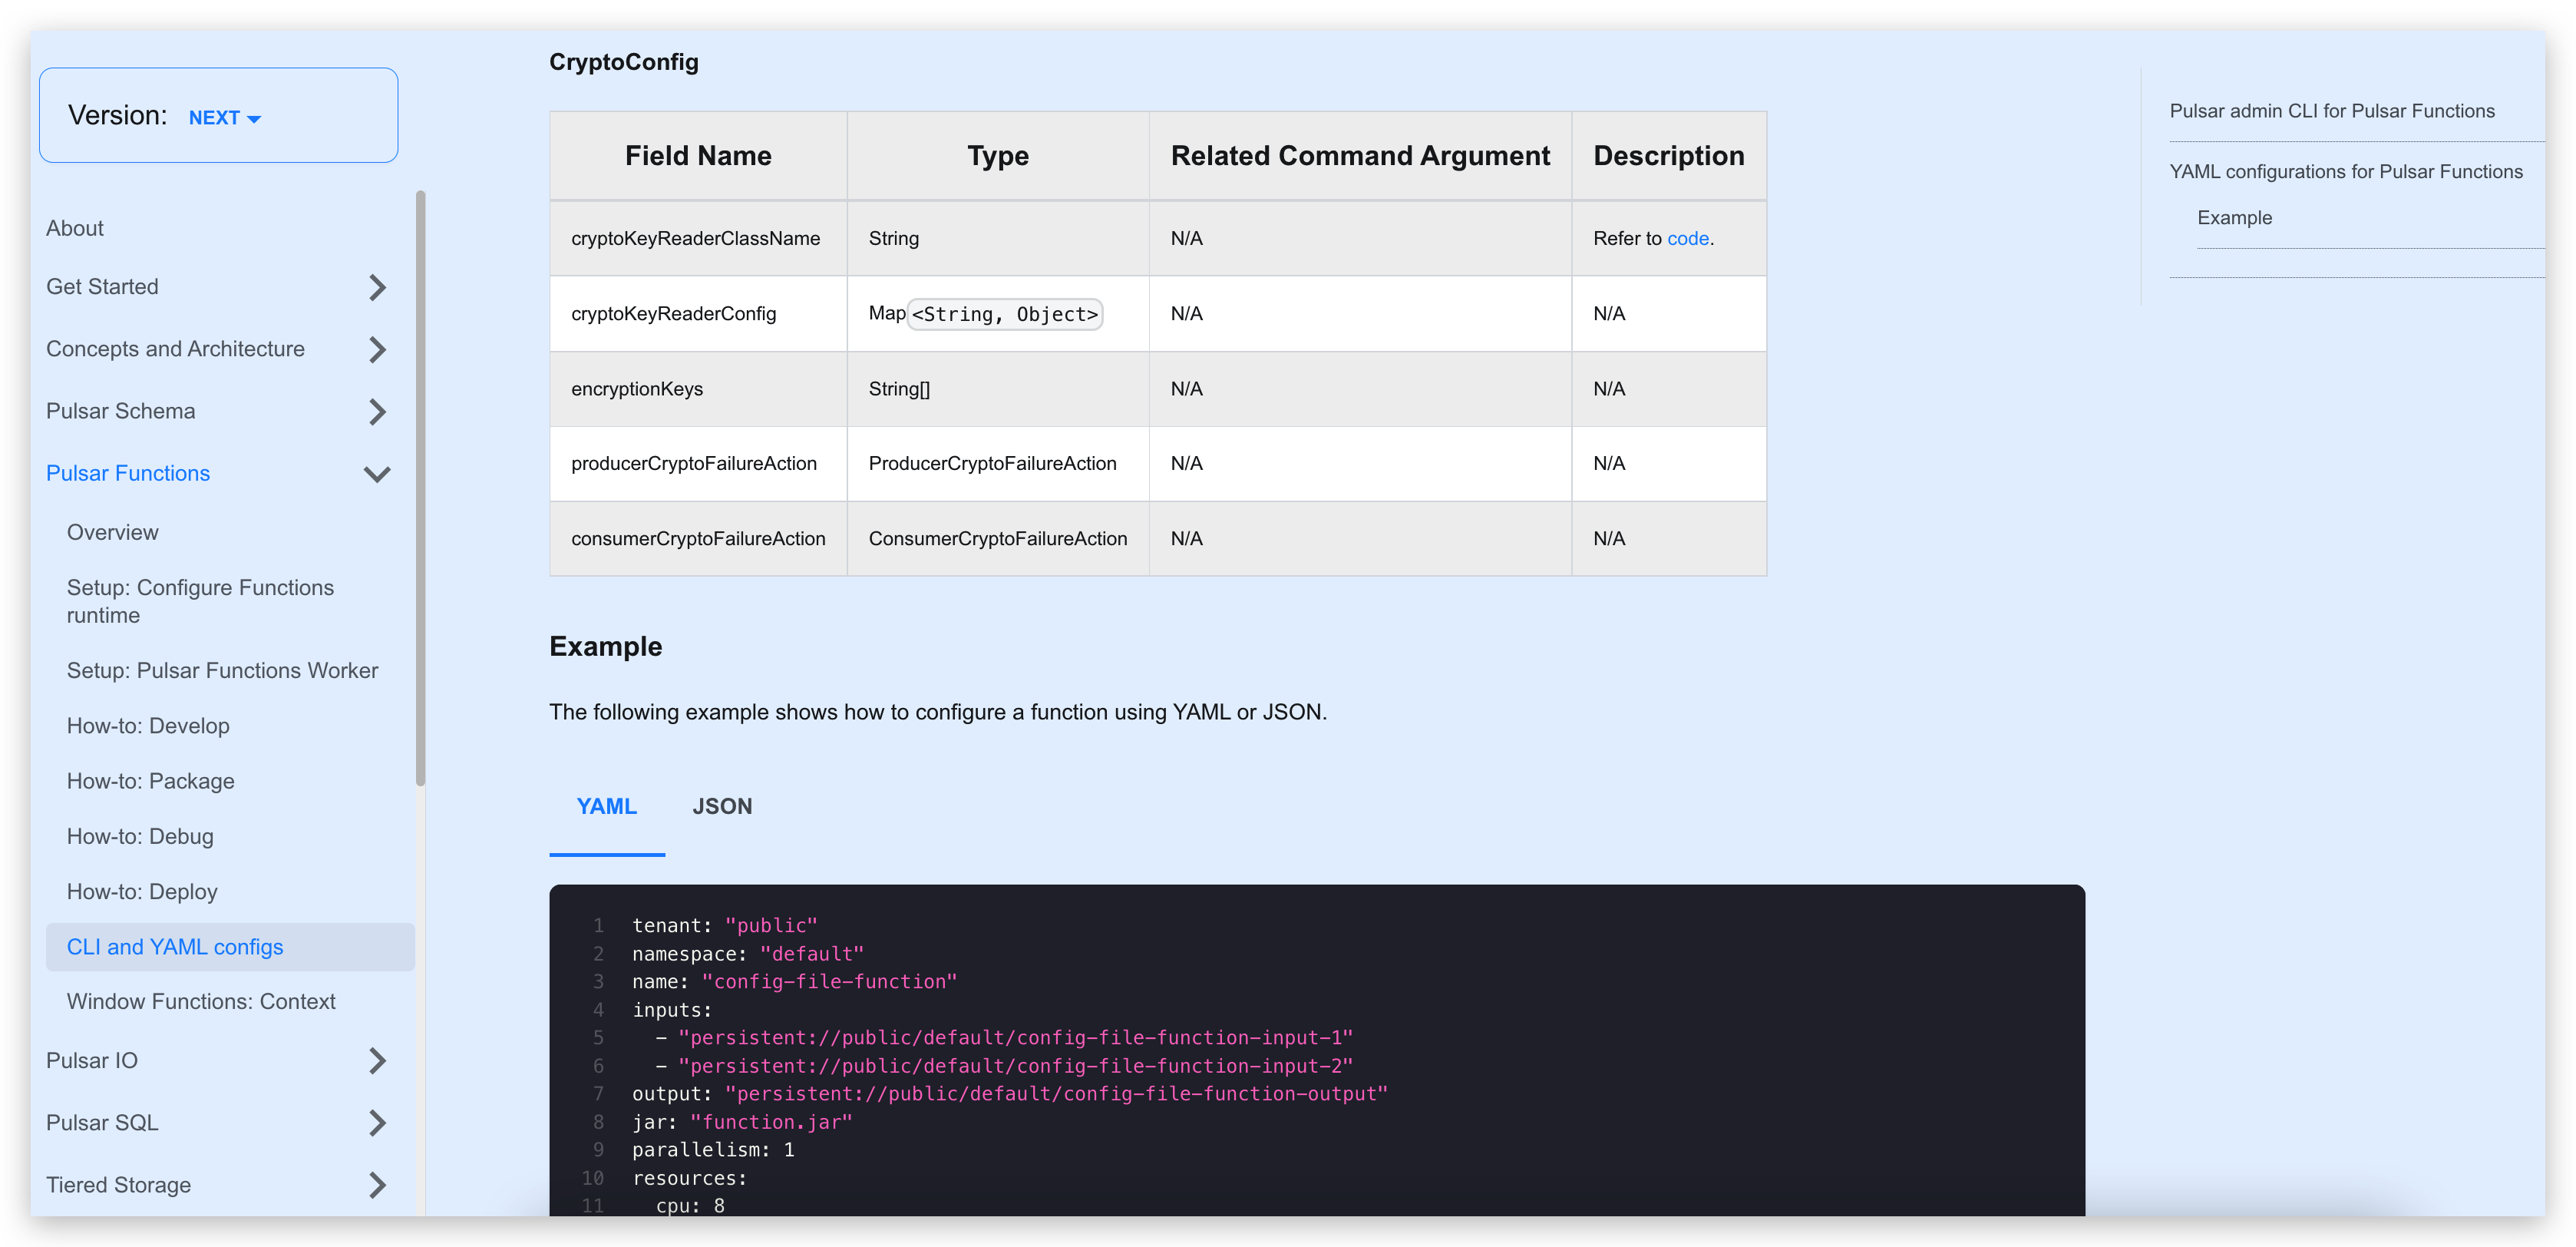Screen dimensions: 2576x1247
Task: Click the jar: "function.jar" code line
Action: (x=742, y=1122)
